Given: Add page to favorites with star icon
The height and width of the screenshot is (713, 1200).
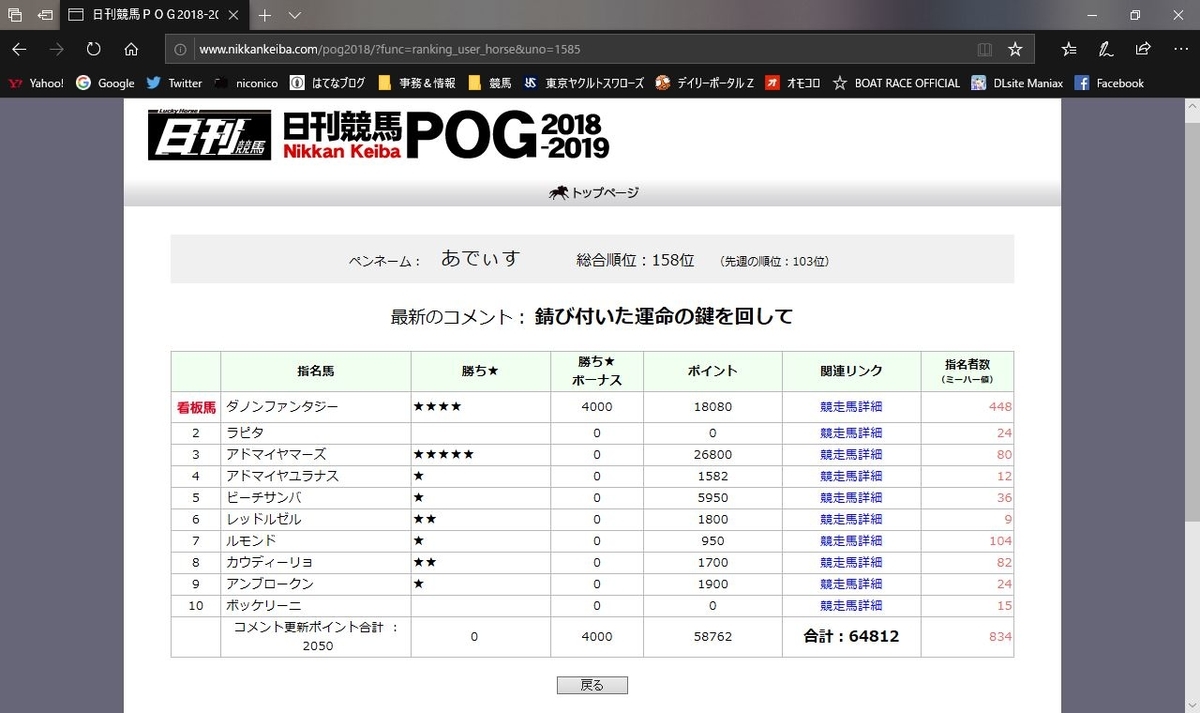Looking at the screenshot, I should click(x=1015, y=49).
